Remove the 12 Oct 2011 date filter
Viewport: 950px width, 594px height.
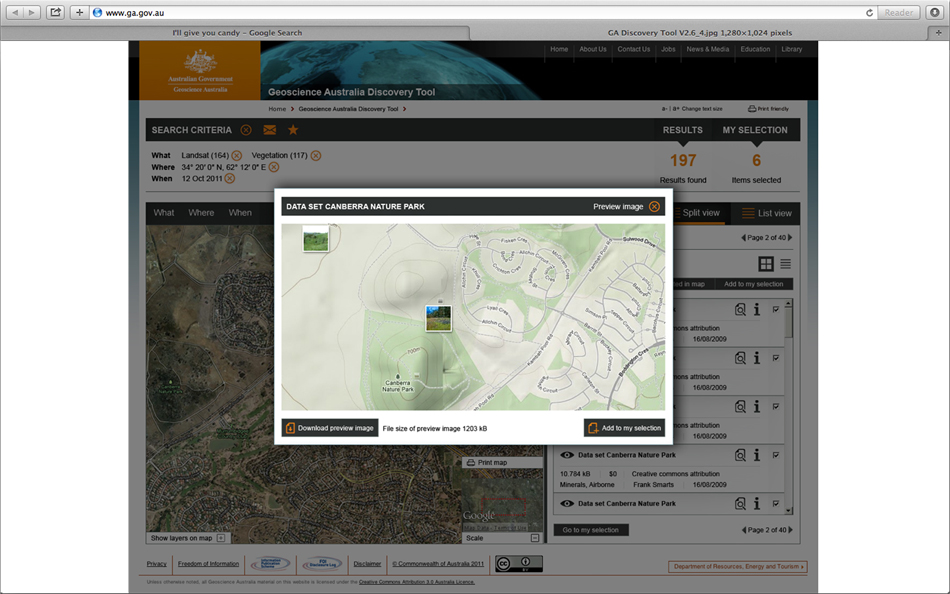pos(230,178)
